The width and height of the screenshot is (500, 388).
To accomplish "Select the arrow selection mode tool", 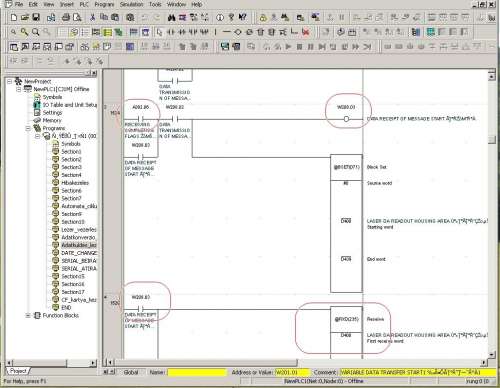I will pos(160,32).
